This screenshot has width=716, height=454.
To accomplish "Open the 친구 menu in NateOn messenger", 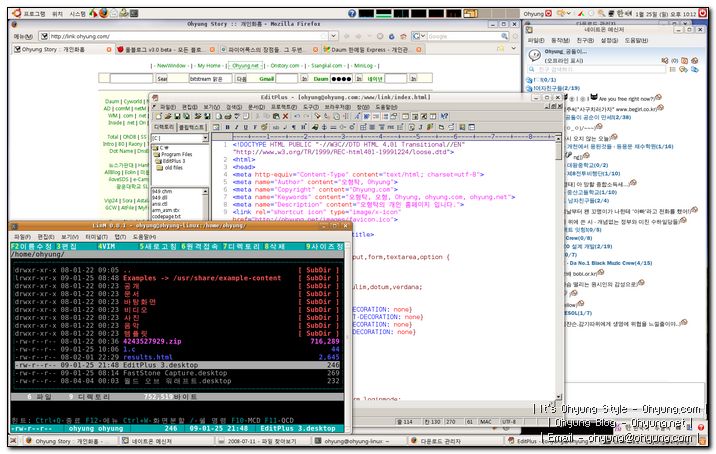I will [584, 41].
